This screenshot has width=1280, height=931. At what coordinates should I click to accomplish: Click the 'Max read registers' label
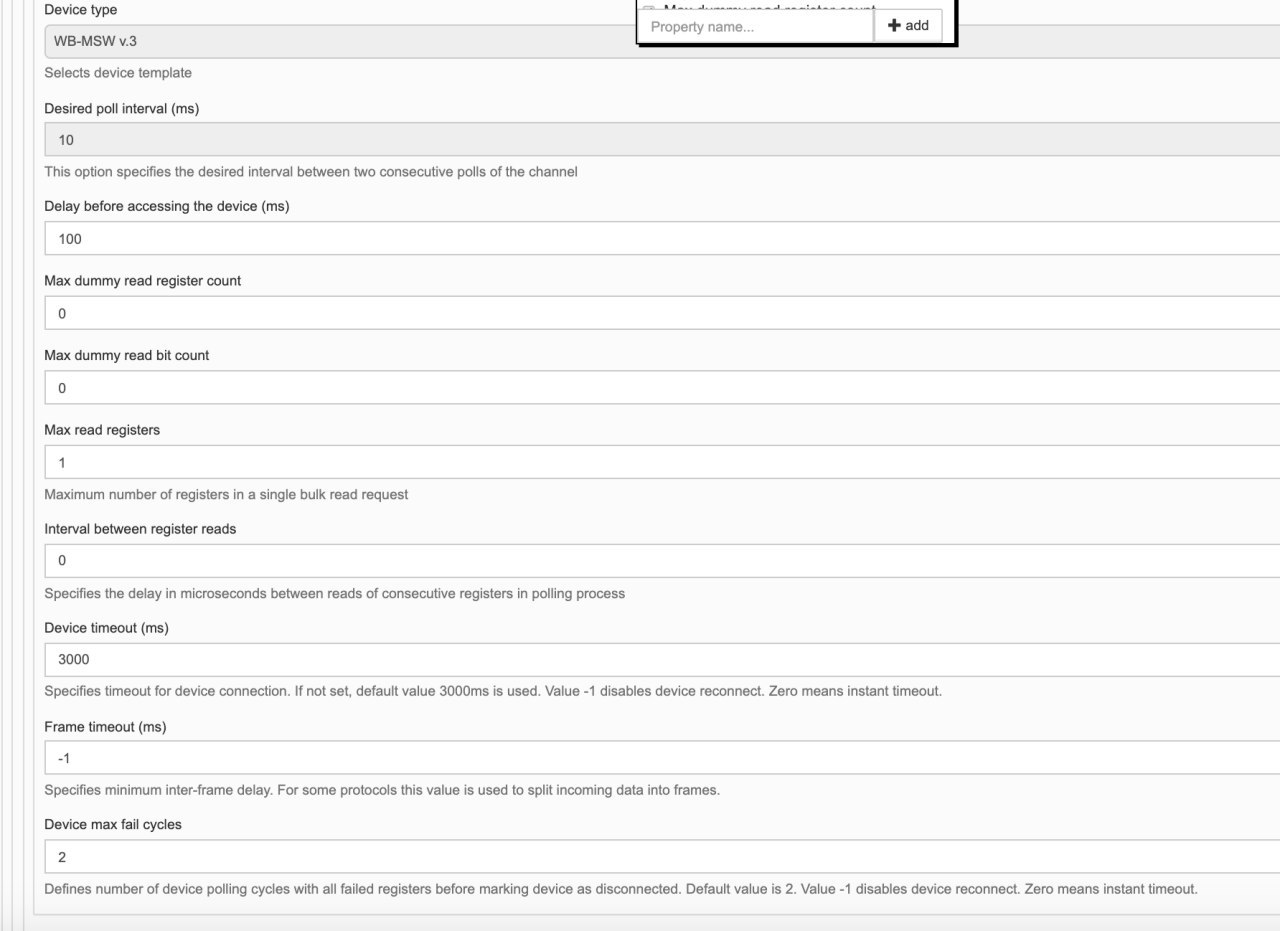[102, 430]
